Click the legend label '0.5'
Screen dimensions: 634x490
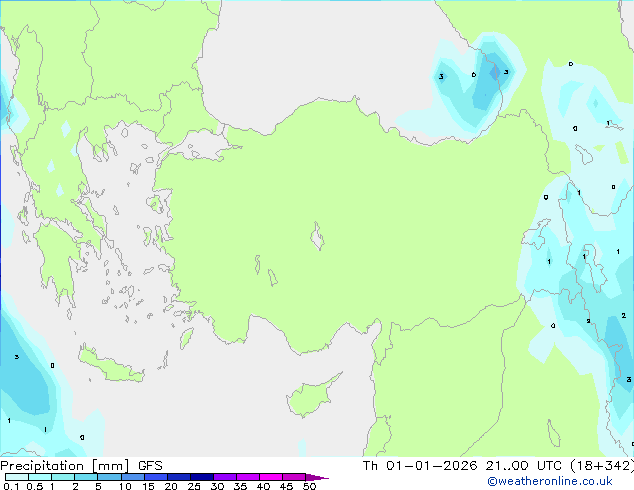click(x=35, y=486)
